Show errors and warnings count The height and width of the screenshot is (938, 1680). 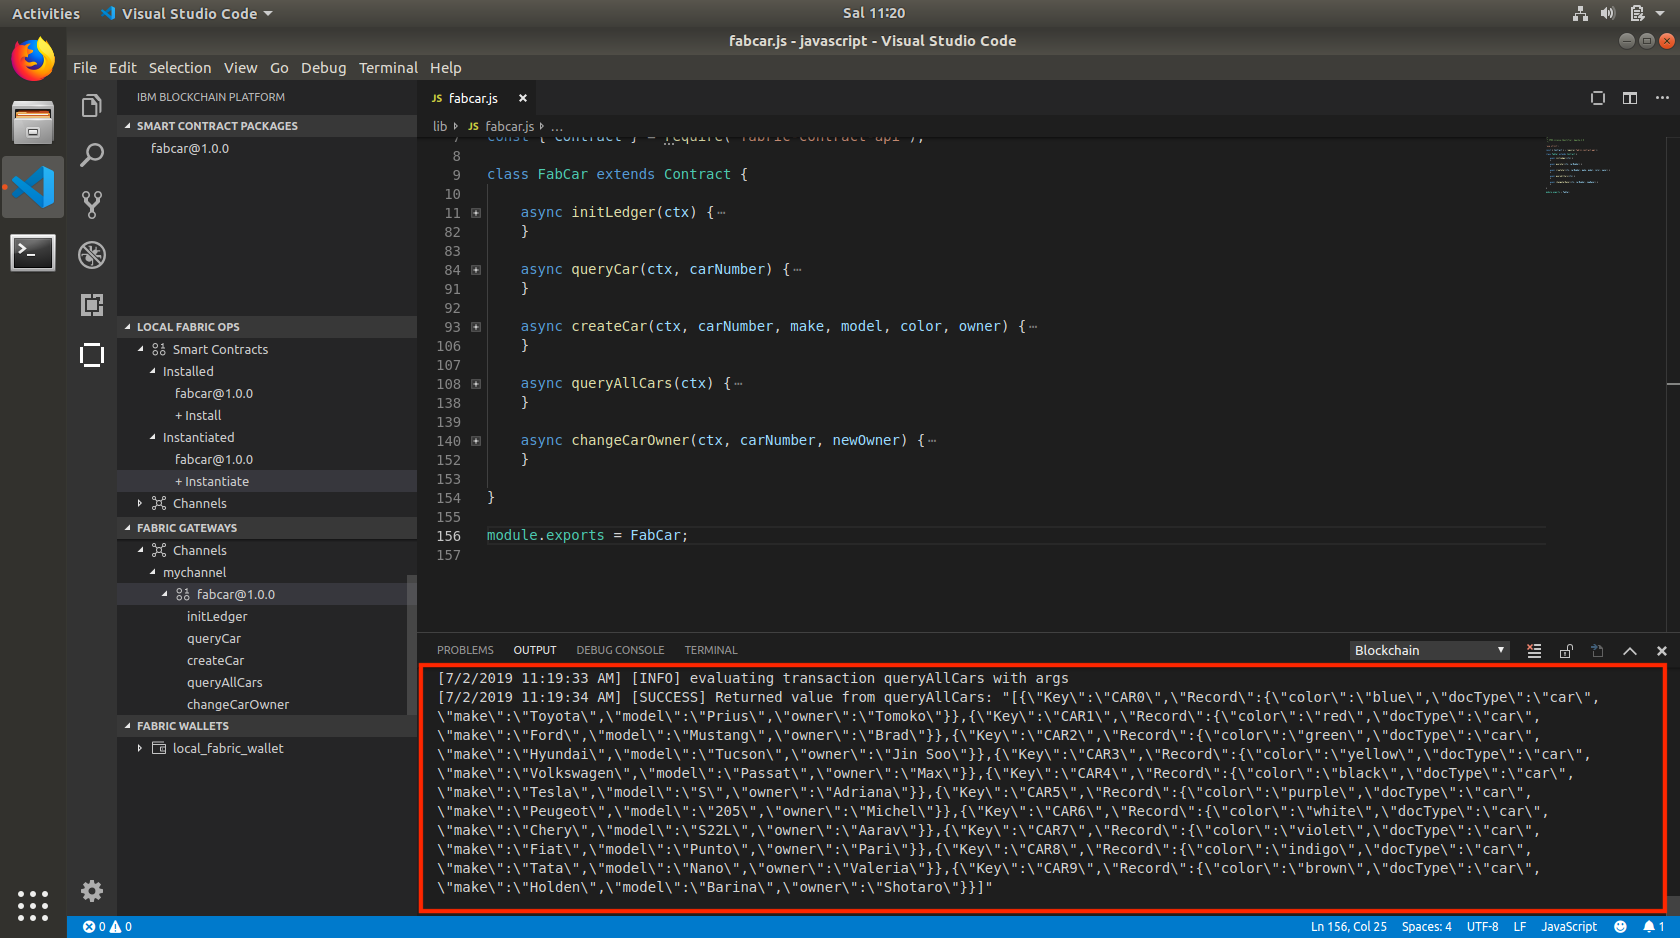[107, 927]
